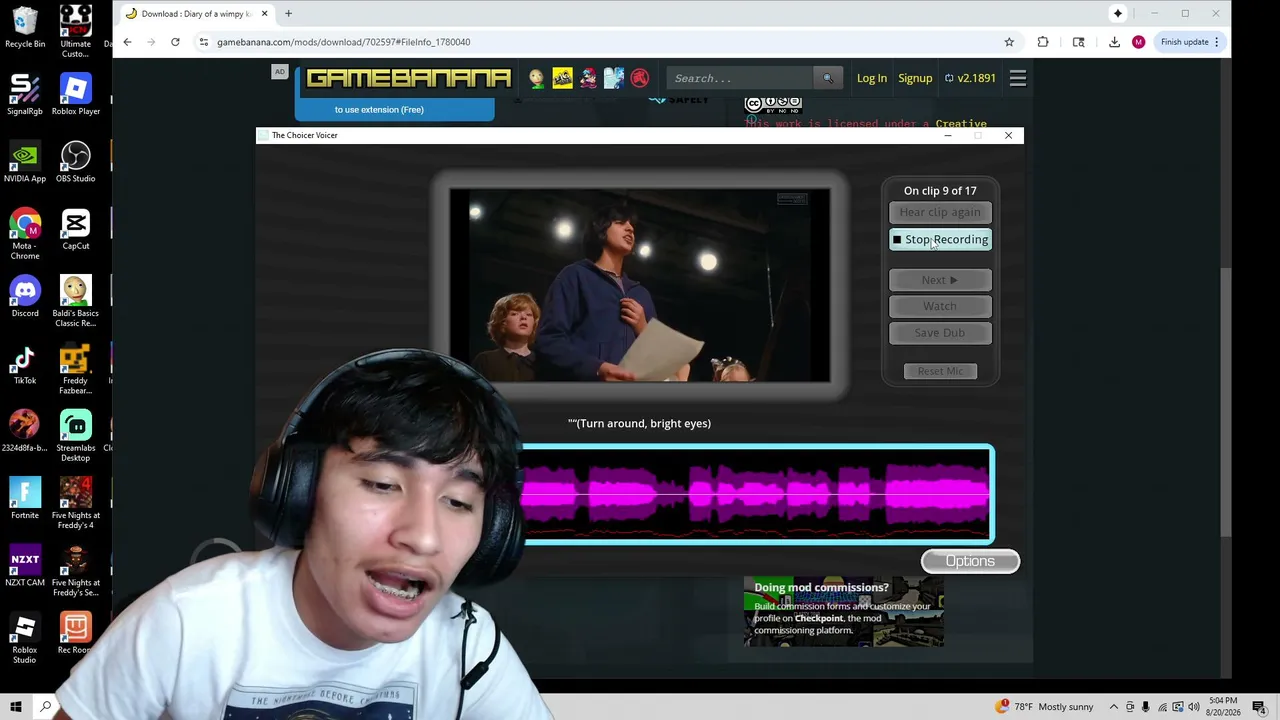Launch Freddy Fazbear desktop shortcut
1280x720 pixels.
tap(76, 369)
